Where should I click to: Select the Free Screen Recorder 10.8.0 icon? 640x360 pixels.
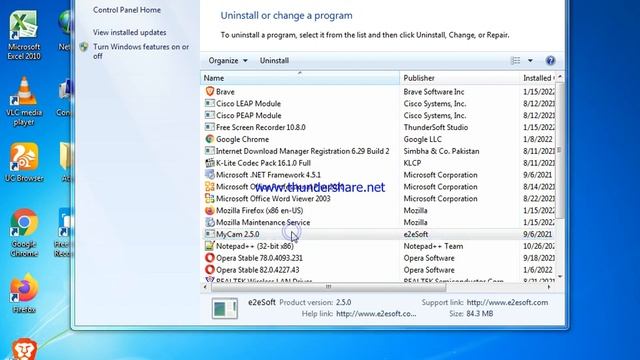[210, 127]
